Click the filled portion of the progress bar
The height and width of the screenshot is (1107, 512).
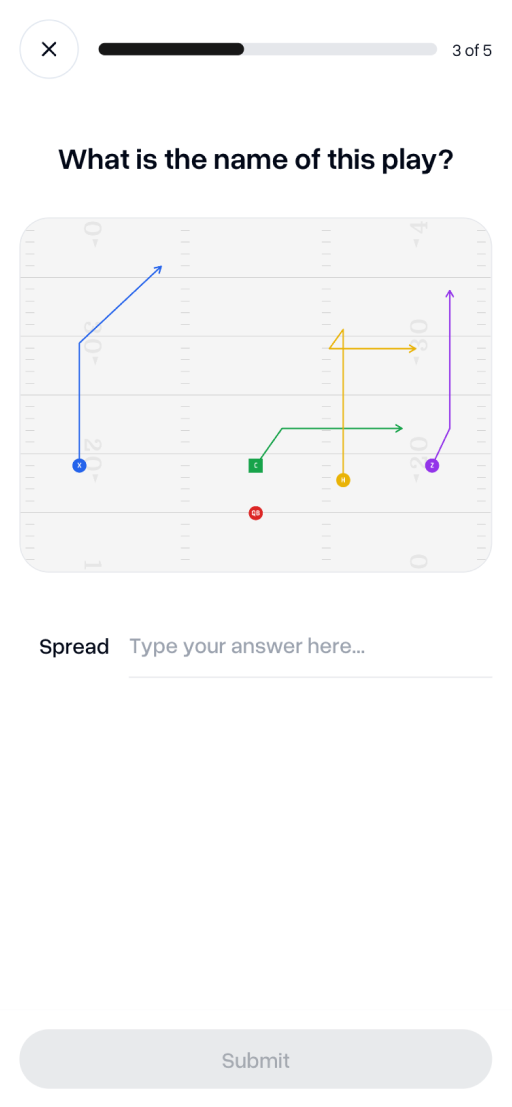(x=172, y=49)
